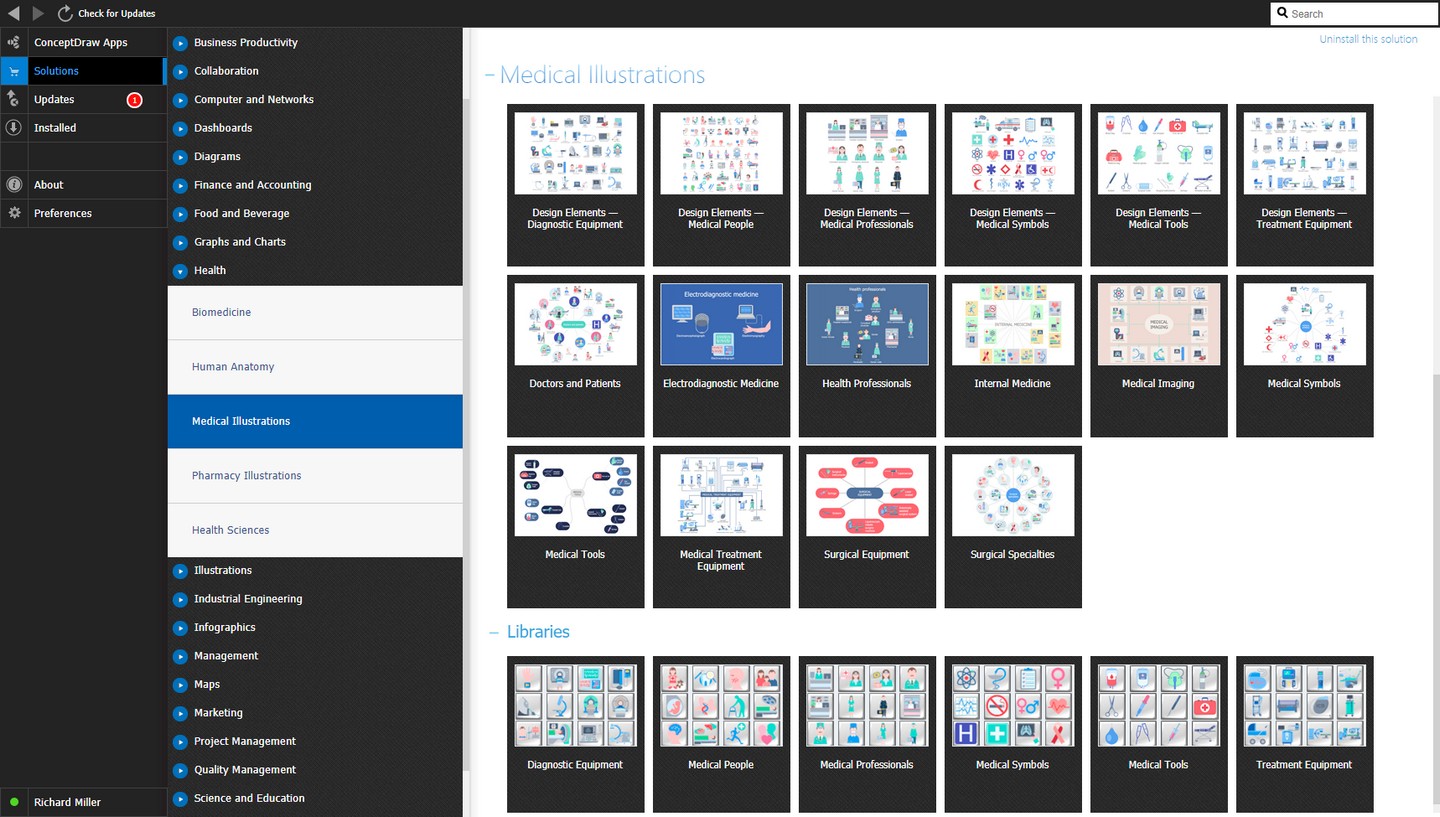Select the Medical Illustrations solution
This screenshot has height=817, width=1440.
click(x=315, y=421)
